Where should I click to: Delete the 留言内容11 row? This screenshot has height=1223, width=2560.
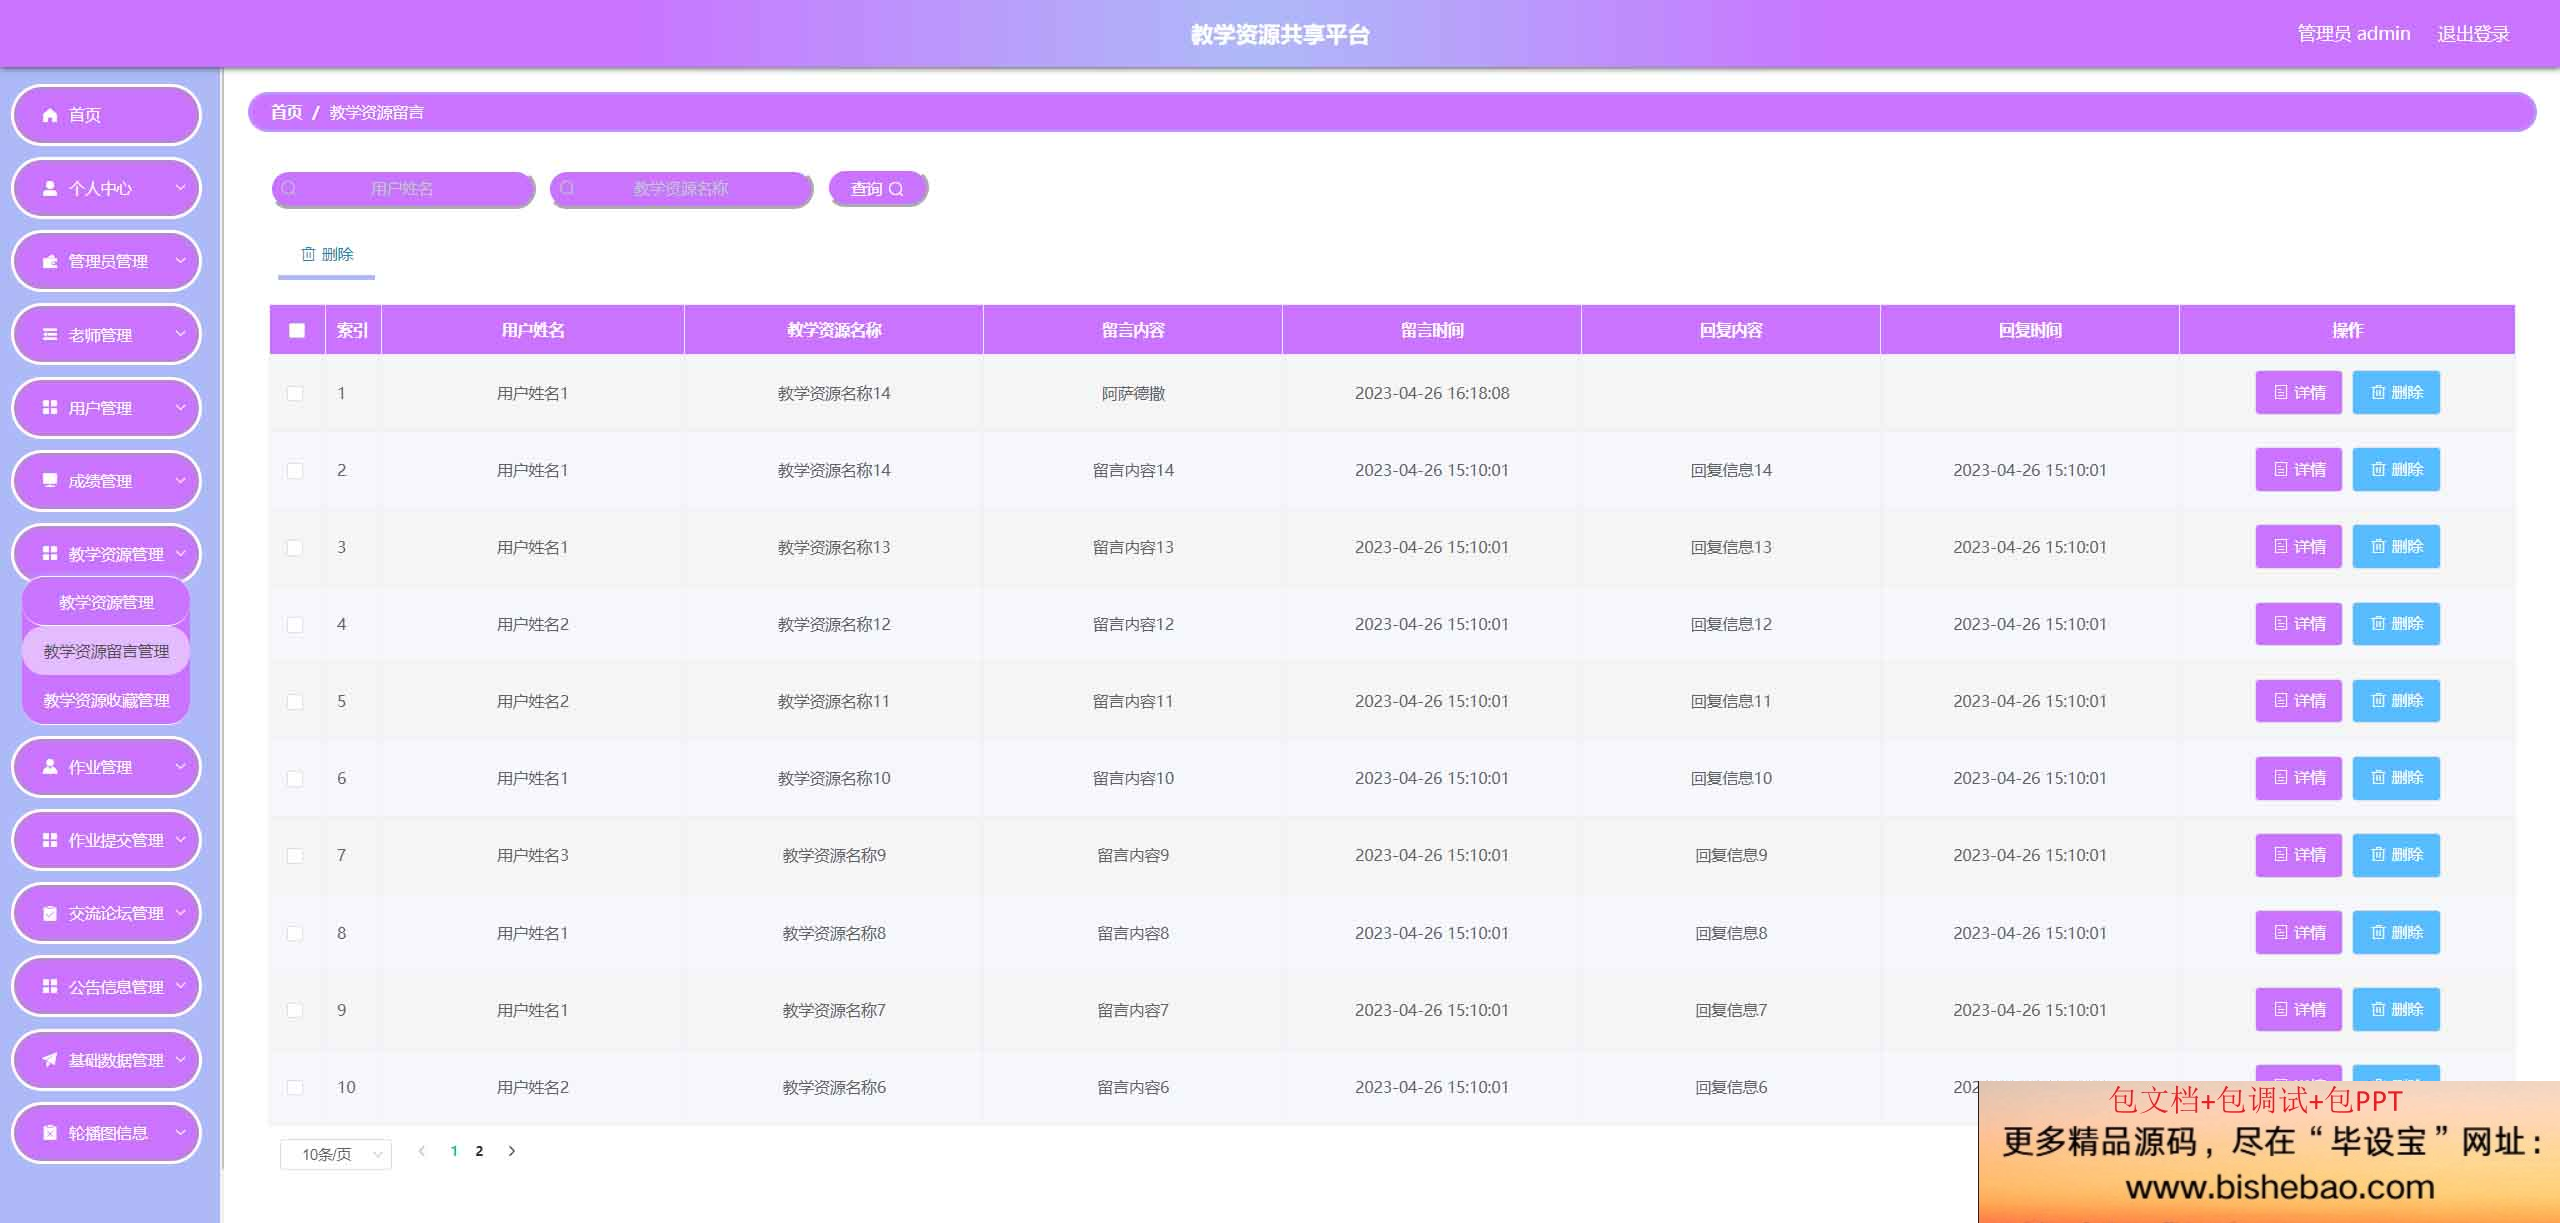pos(2396,700)
